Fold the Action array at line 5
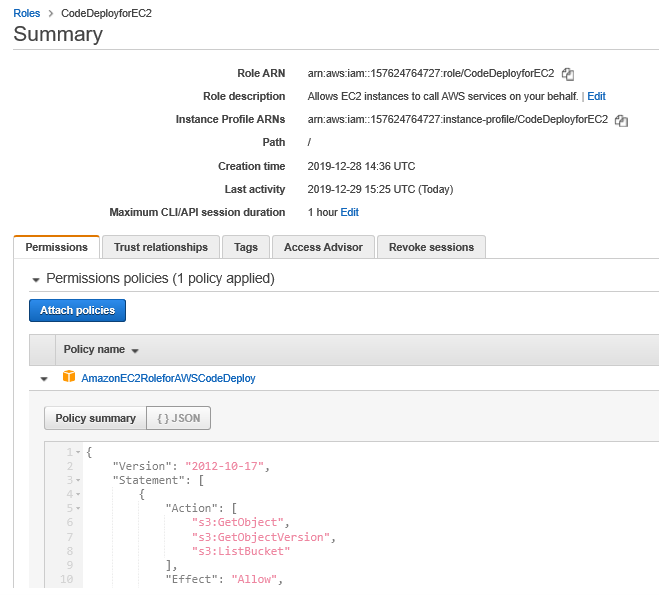 78,508
